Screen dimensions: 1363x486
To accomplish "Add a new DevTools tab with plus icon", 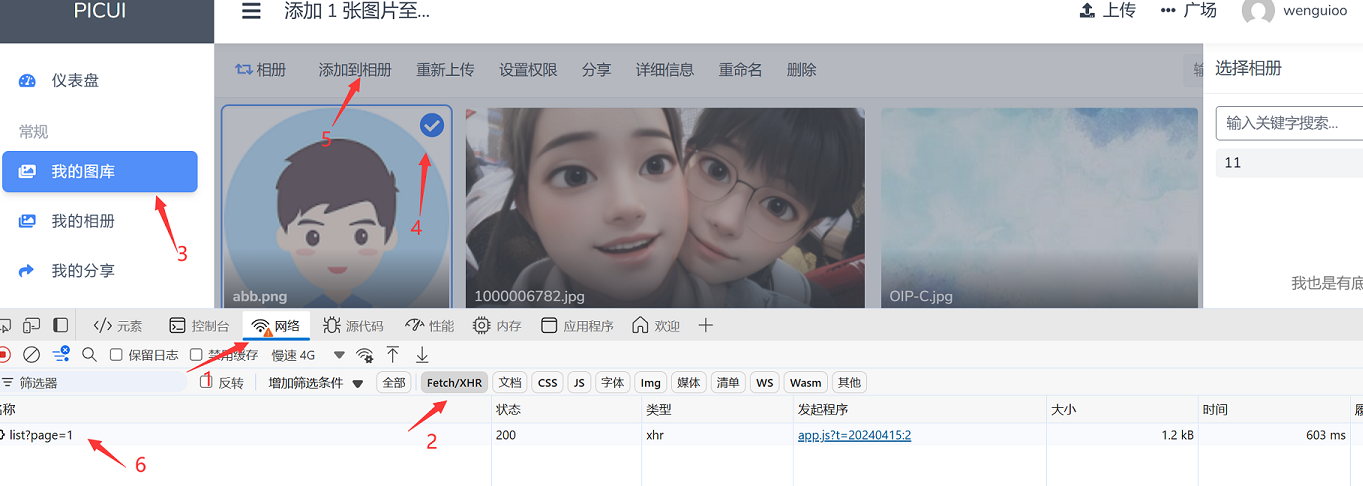I will (x=706, y=326).
